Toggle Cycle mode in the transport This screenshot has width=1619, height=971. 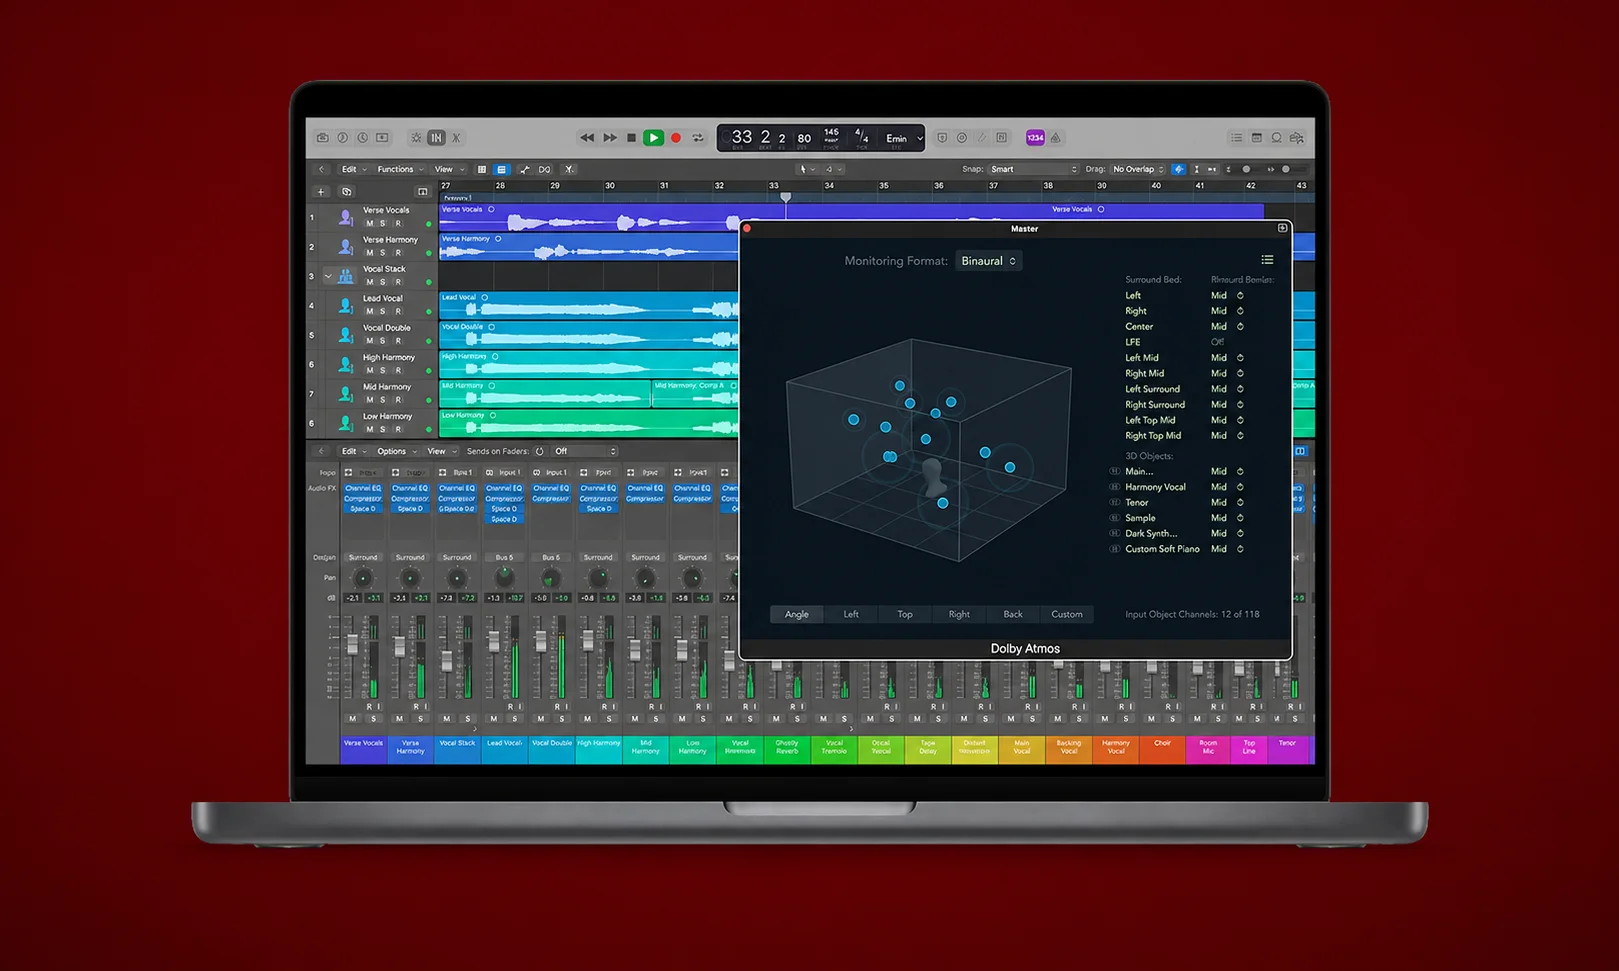pyautogui.click(x=698, y=138)
